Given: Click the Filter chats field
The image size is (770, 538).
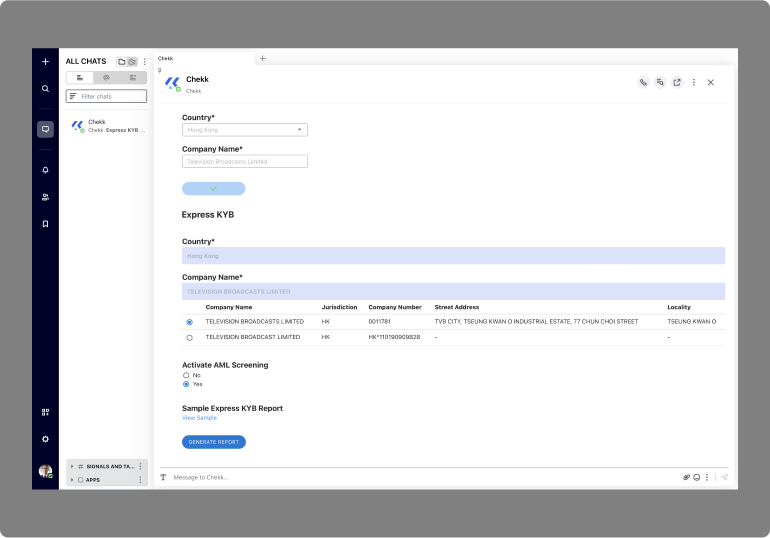Looking at the screenshot, I should click(106, 96).
